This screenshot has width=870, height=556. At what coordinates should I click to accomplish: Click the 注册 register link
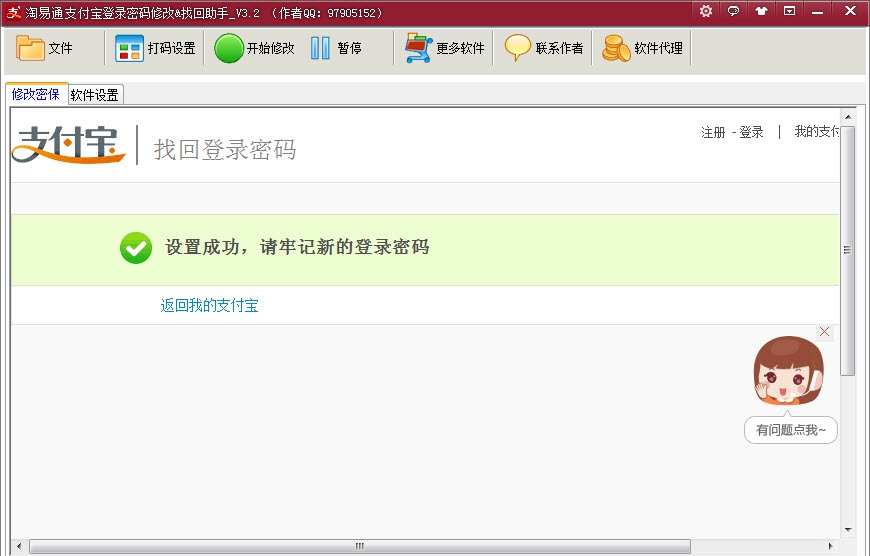713,132
